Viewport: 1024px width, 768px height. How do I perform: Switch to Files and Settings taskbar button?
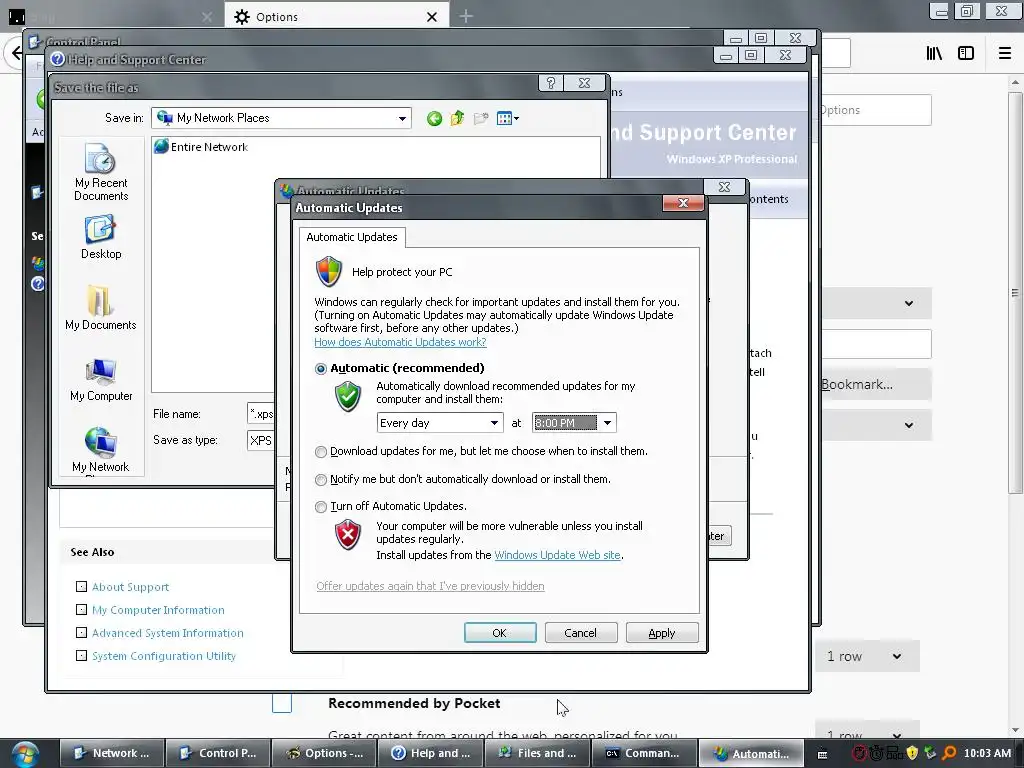pyautogui.click(x=537, y=753)
